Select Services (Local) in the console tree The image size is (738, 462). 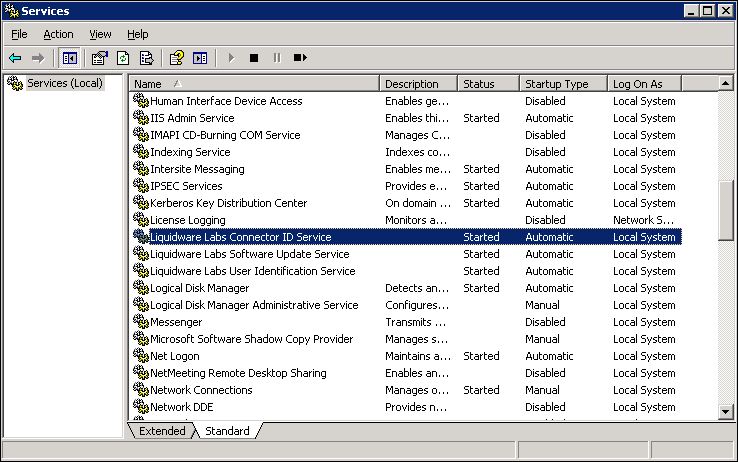click(x=64, y=83)
